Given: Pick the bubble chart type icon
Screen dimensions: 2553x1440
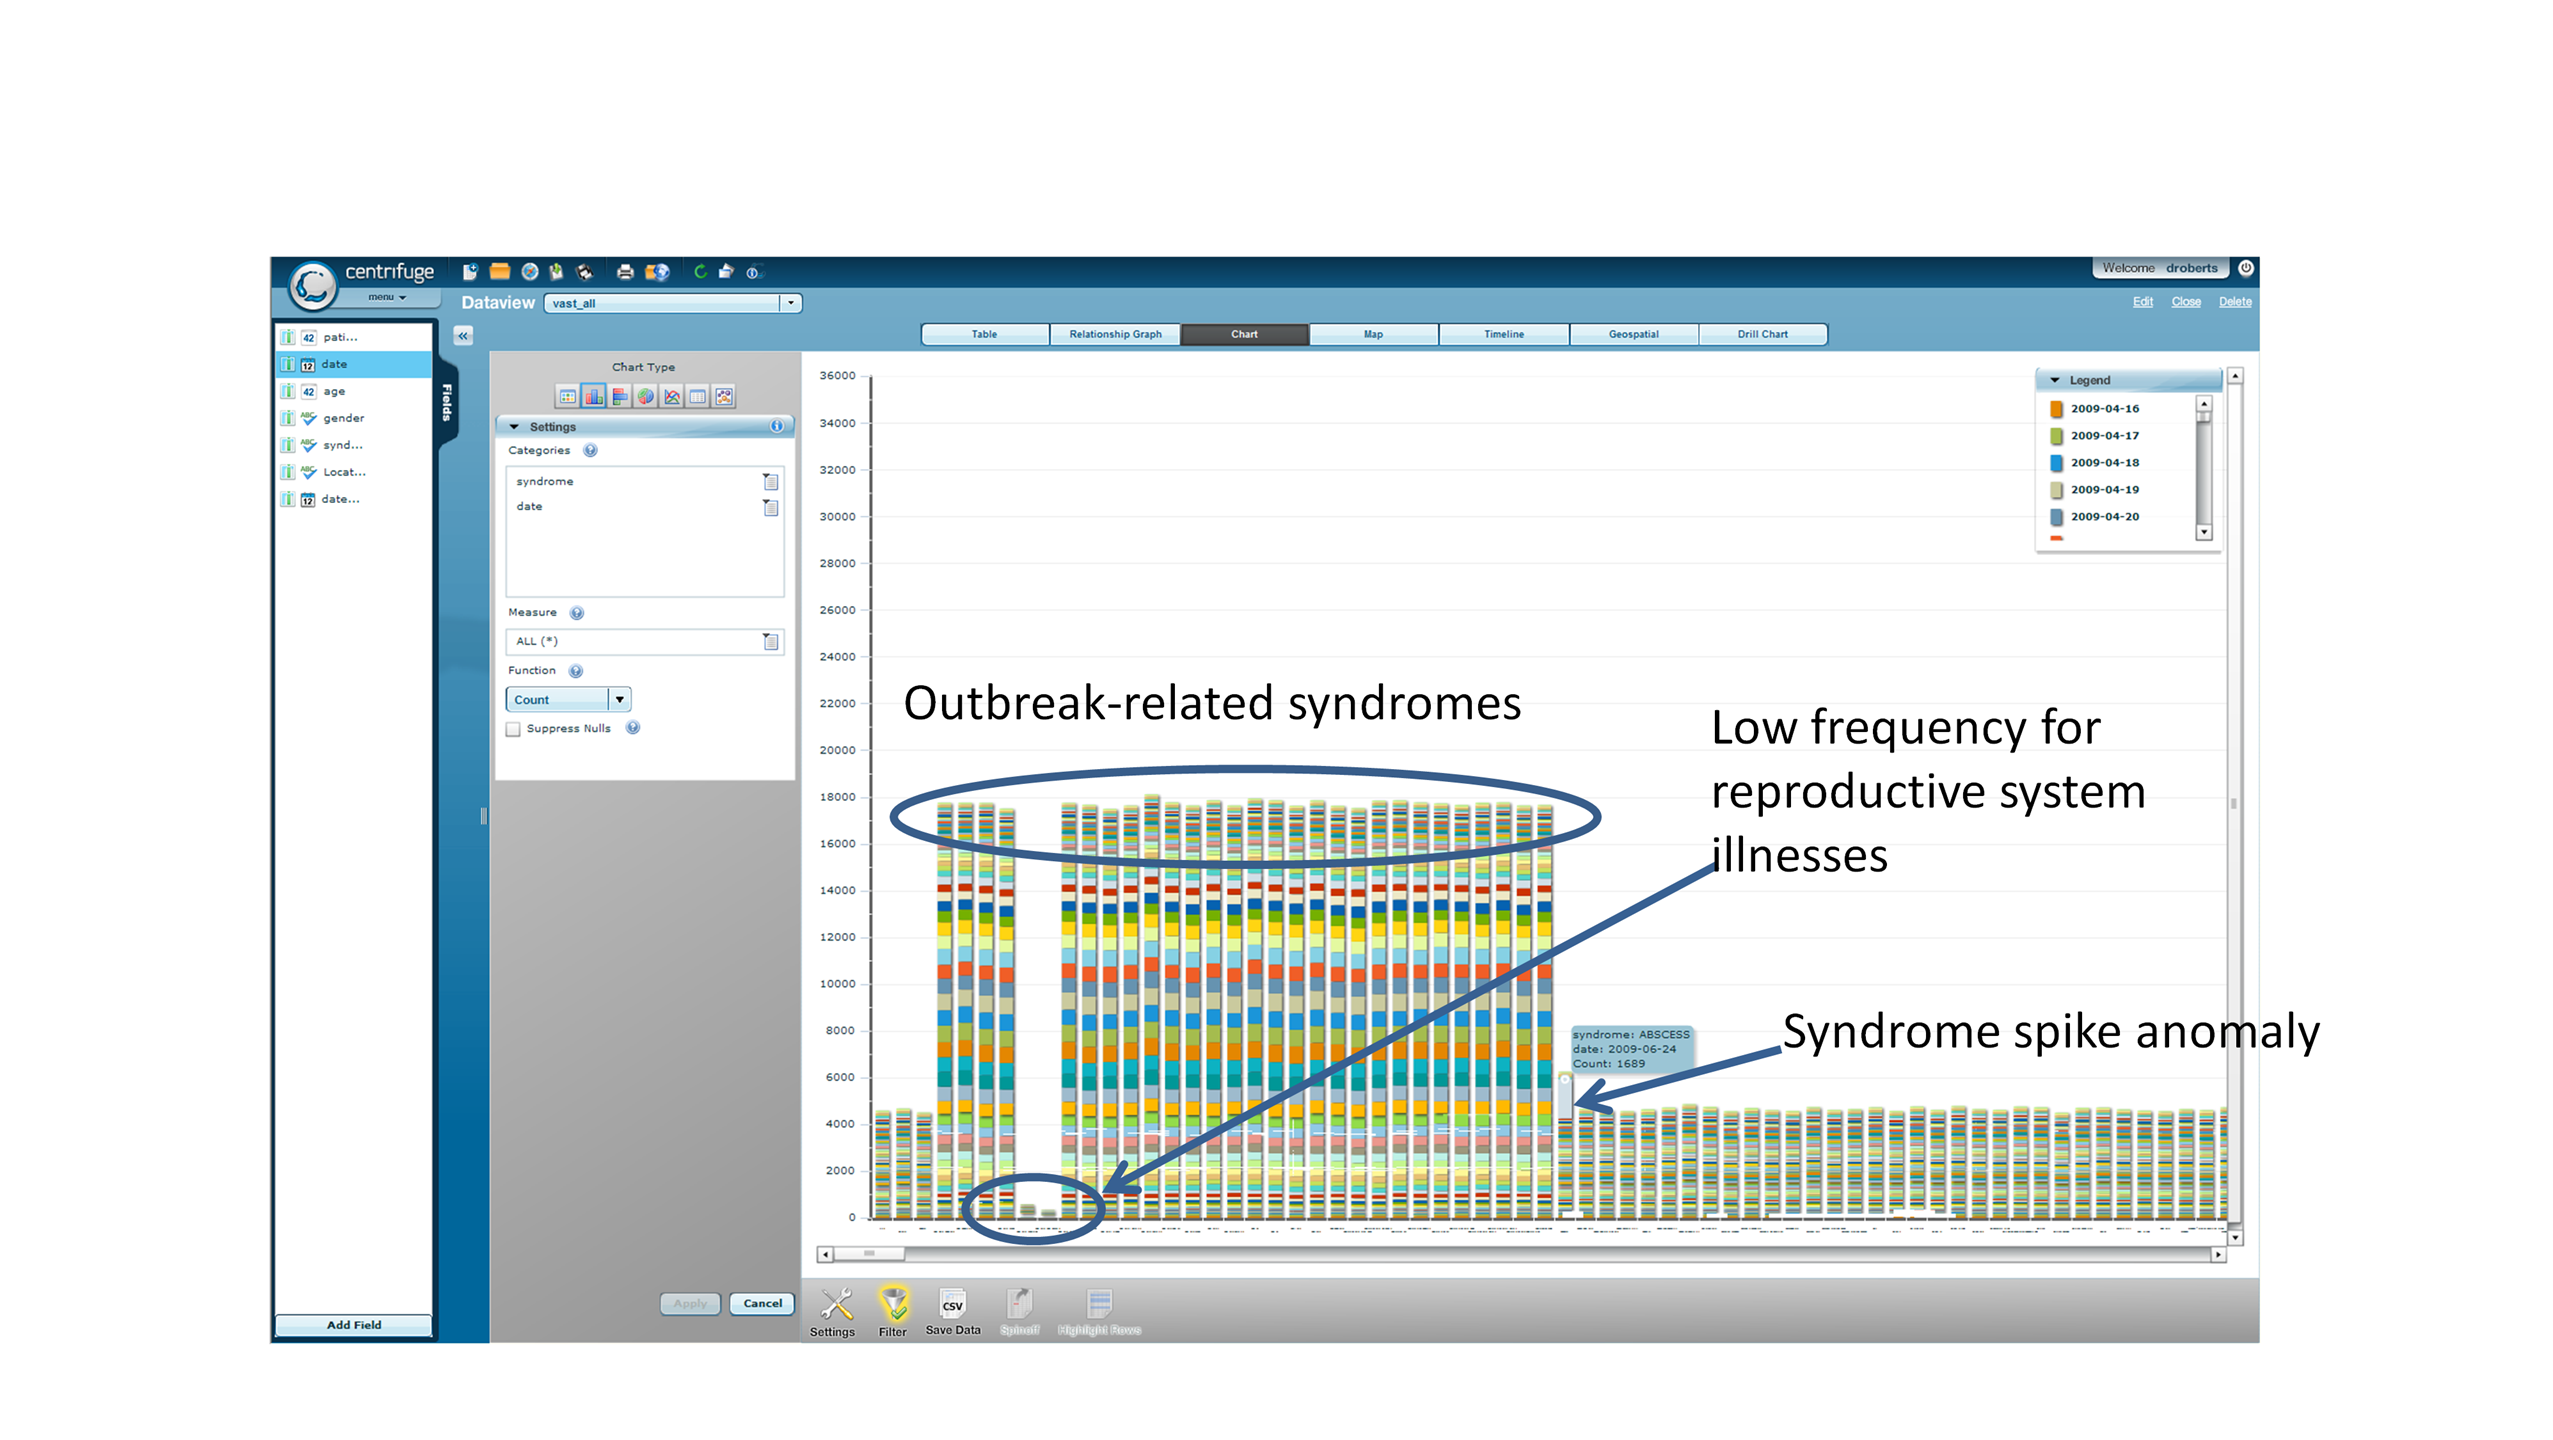Looking at the screenshot, I should [724, 397].
